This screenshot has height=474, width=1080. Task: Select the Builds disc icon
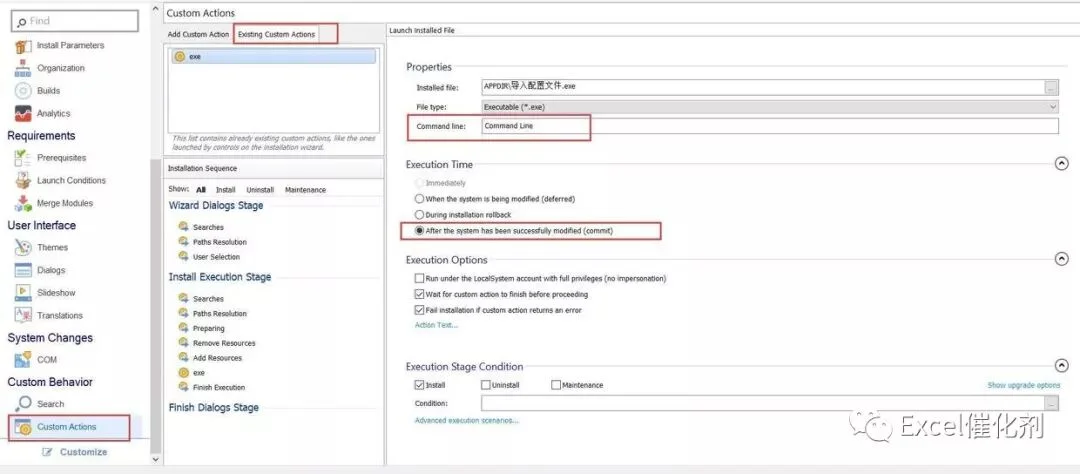pos(23,91)
